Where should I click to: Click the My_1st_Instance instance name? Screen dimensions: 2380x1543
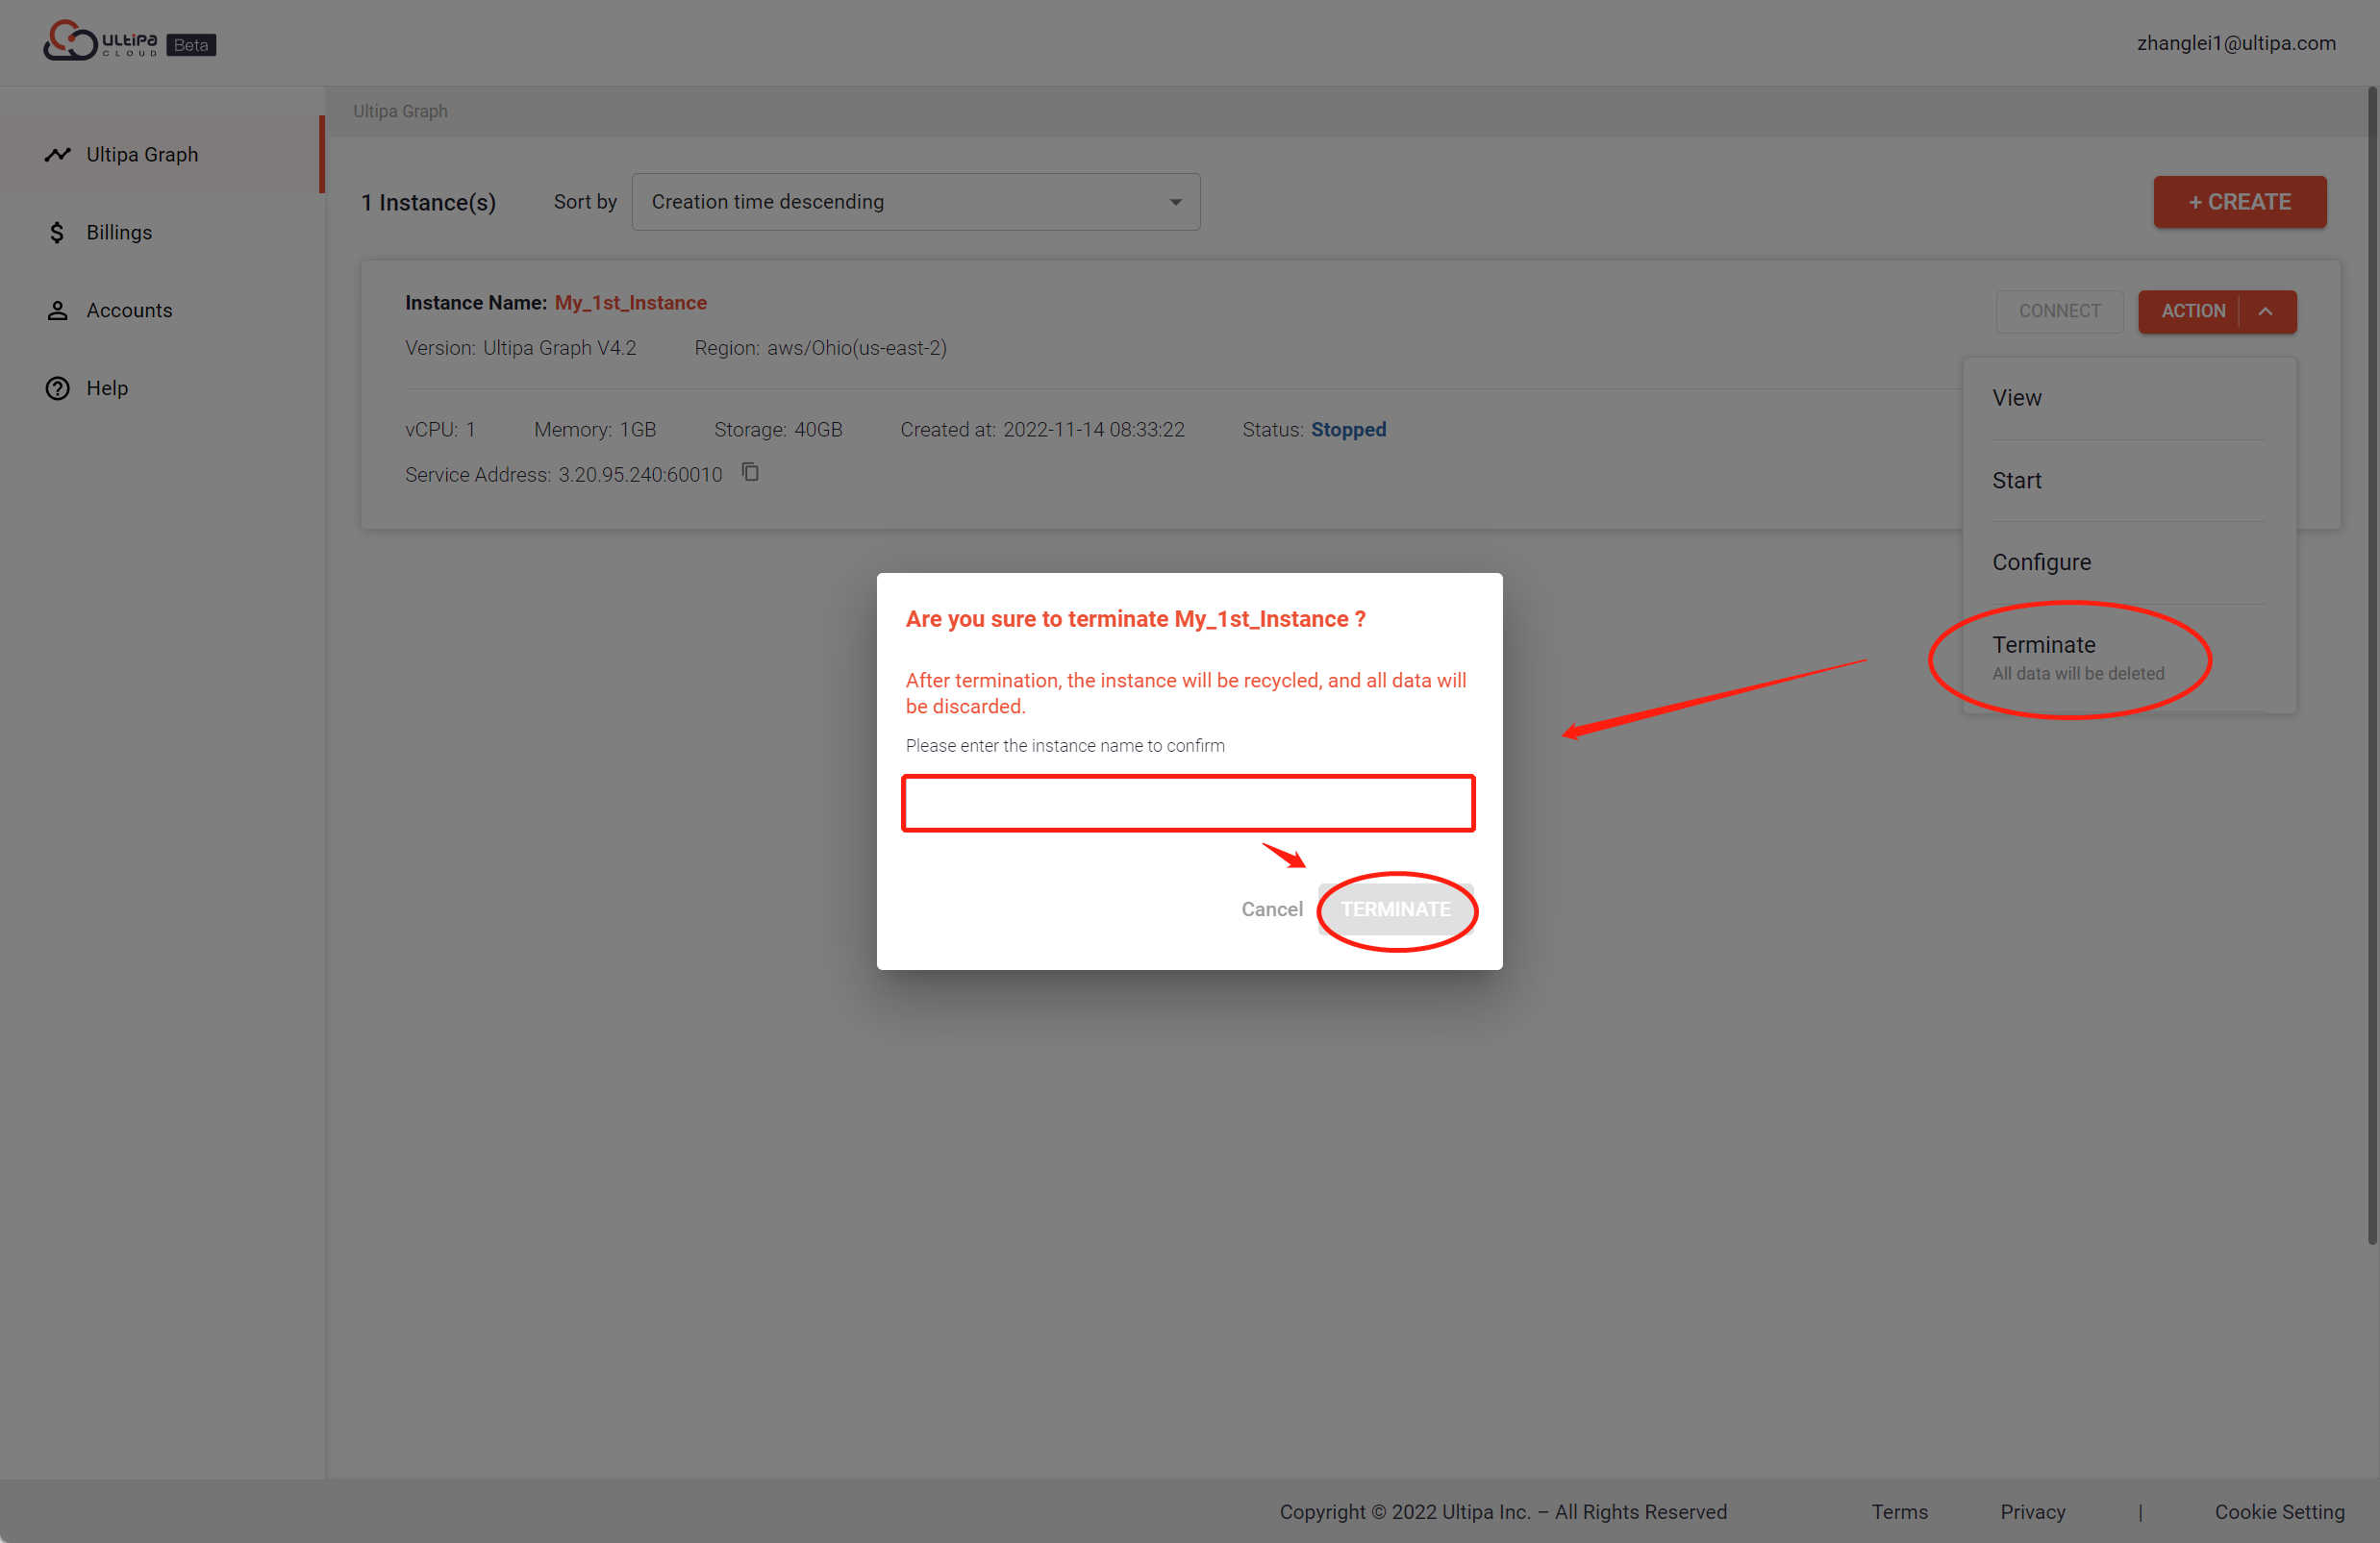630,302
